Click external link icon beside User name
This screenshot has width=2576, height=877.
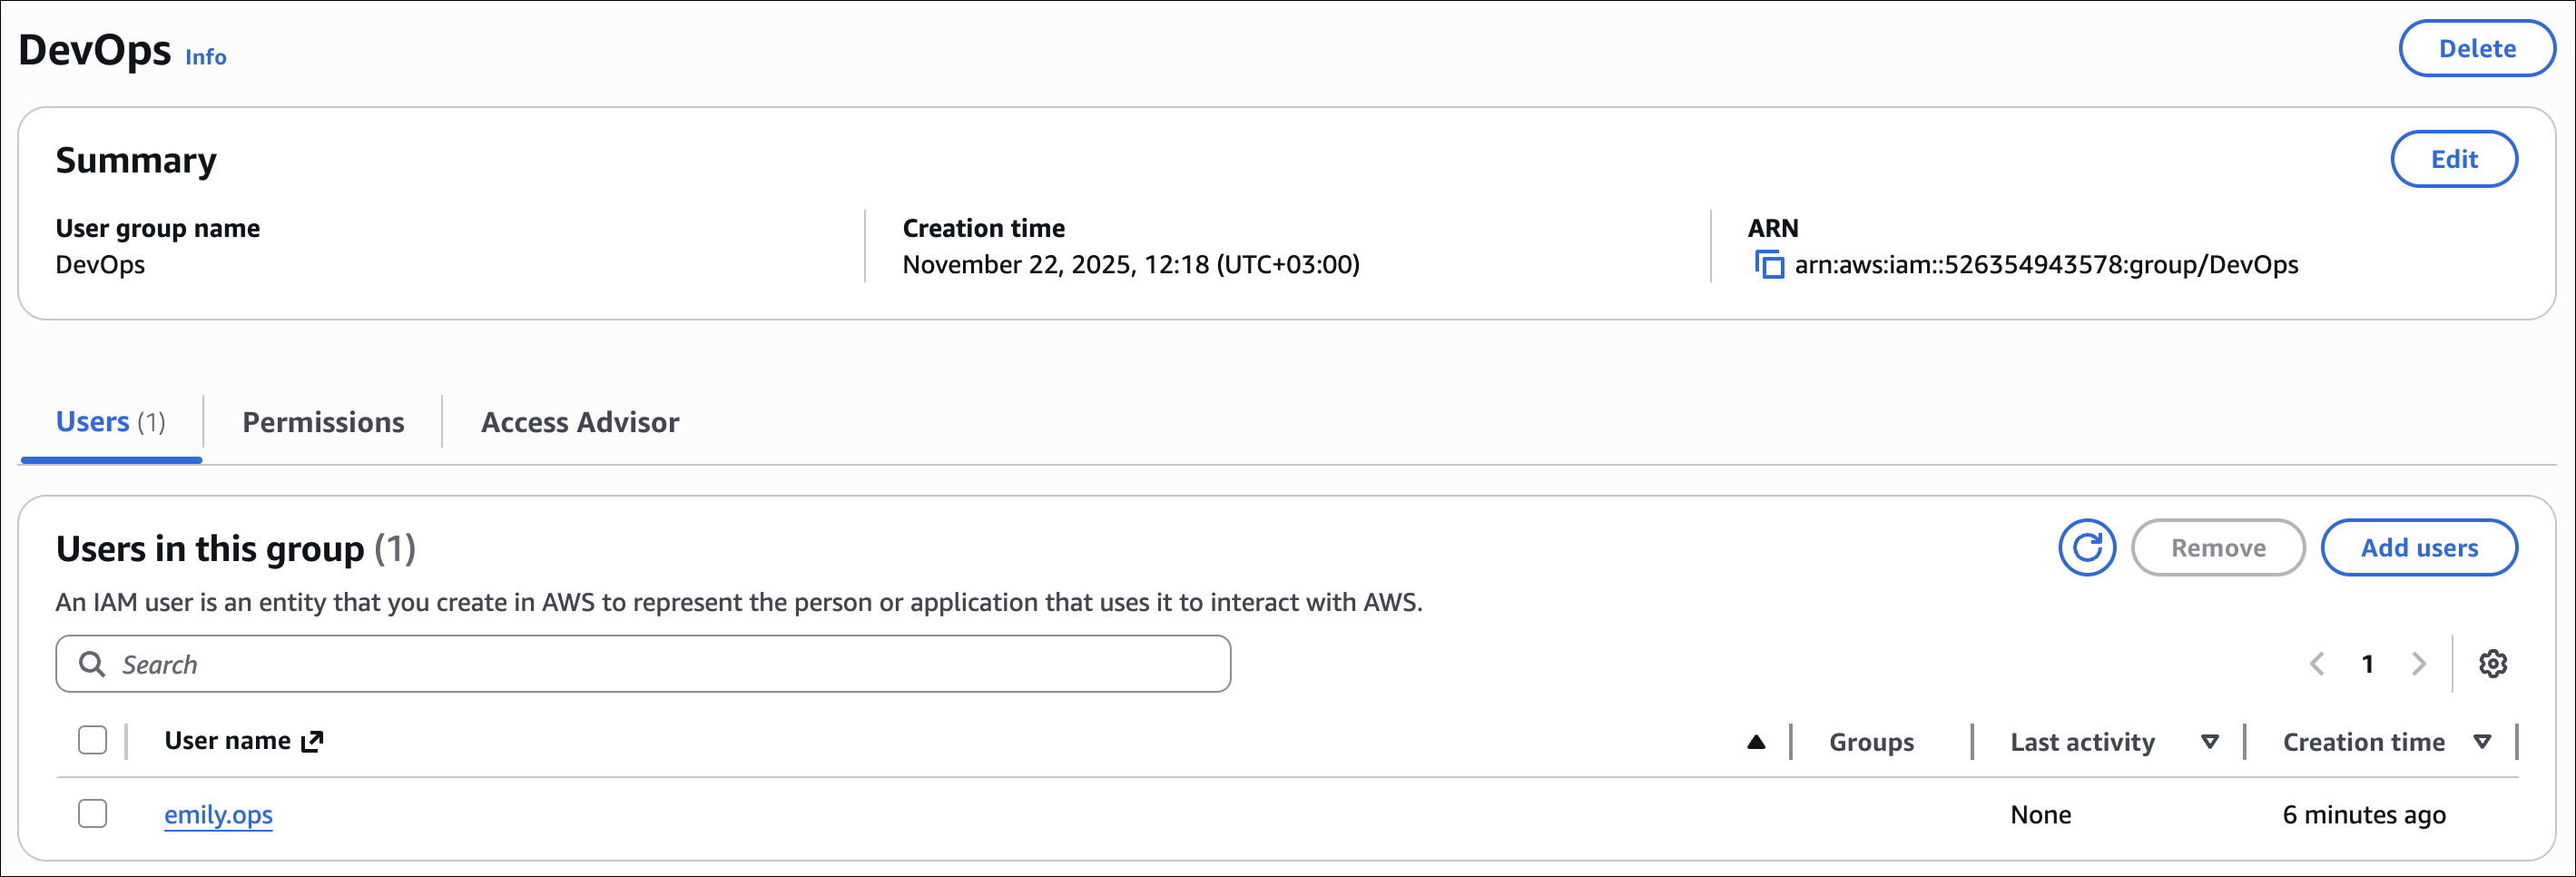pos(313,741)
